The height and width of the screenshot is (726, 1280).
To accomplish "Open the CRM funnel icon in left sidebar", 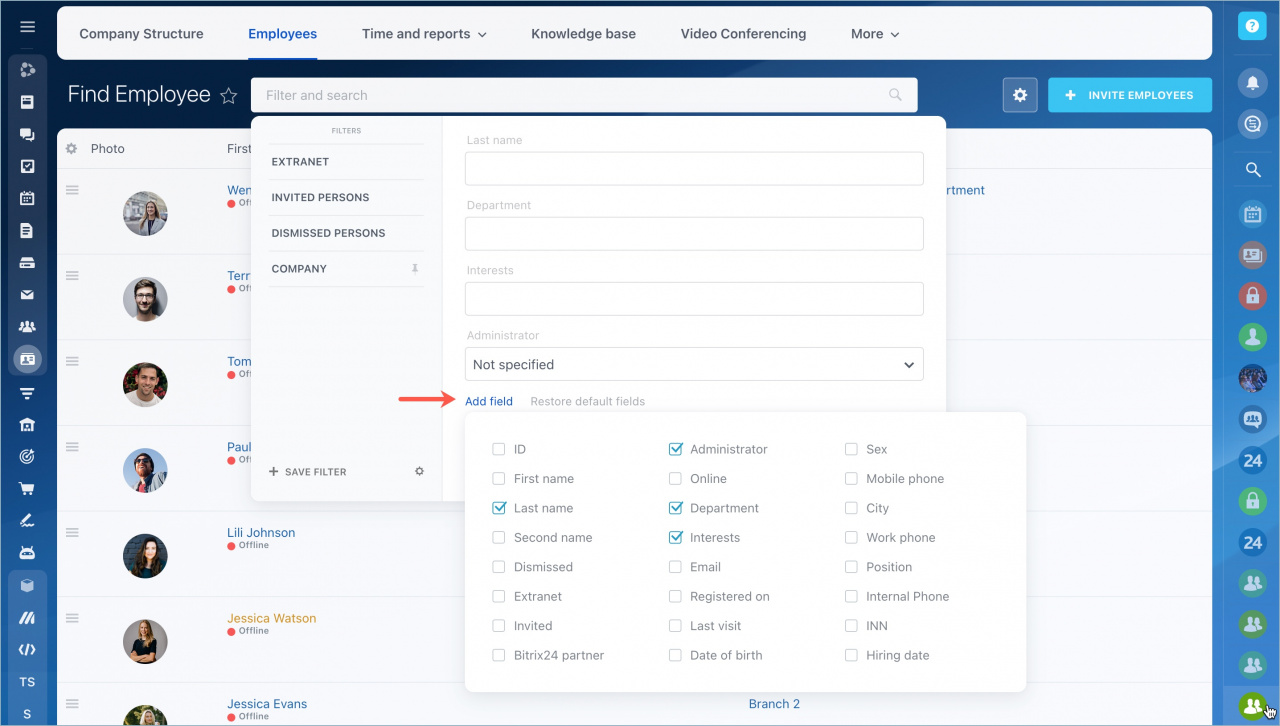I will pos(27,393).
